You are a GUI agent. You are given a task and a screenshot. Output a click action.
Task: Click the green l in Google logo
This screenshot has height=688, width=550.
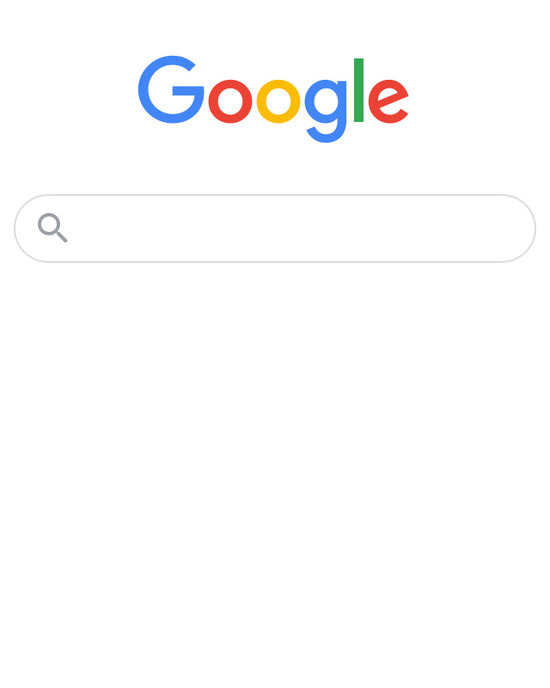click(359, 90)
